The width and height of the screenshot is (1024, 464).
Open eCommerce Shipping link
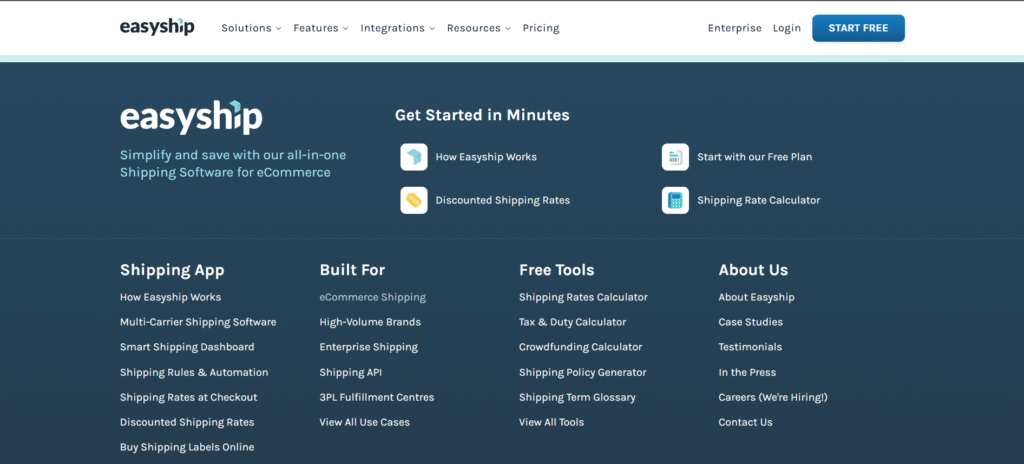pyautogui.click(x=372, y=297)
